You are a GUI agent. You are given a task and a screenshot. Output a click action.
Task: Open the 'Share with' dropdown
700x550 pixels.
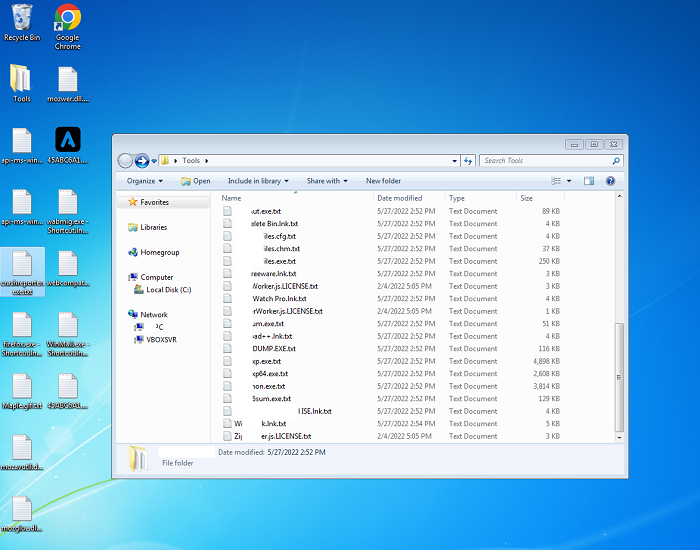pyautogui.click(x=327, y=181)
